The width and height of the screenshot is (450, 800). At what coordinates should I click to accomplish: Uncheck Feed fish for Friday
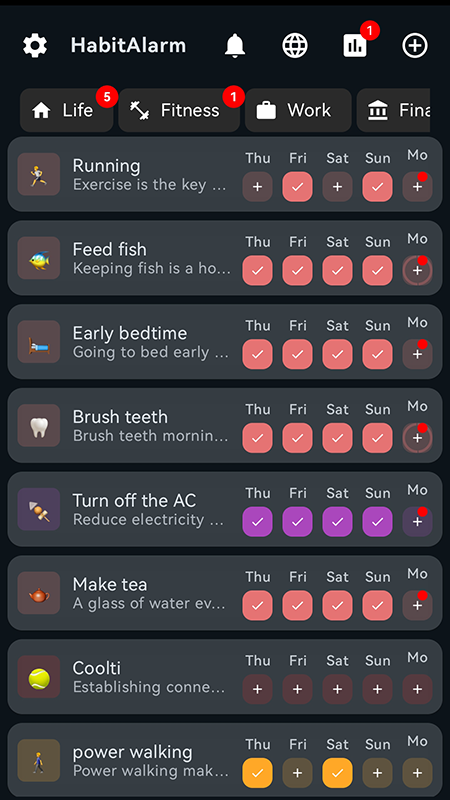click(x=297, y=270)
